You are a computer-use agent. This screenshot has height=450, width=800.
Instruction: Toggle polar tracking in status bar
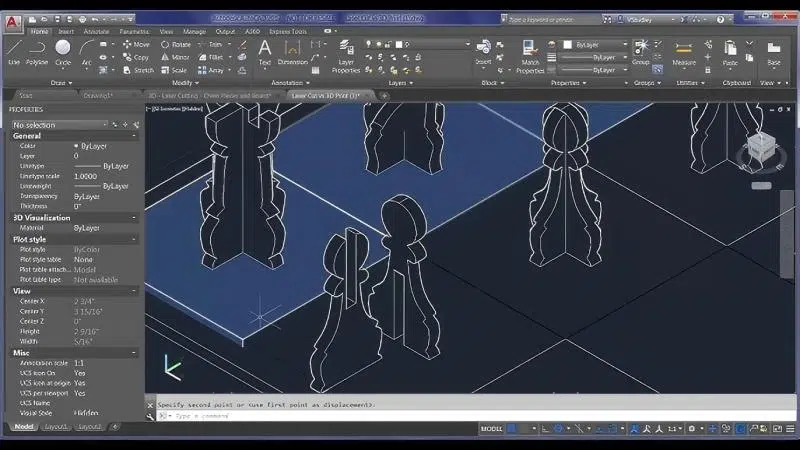point(559,429)
